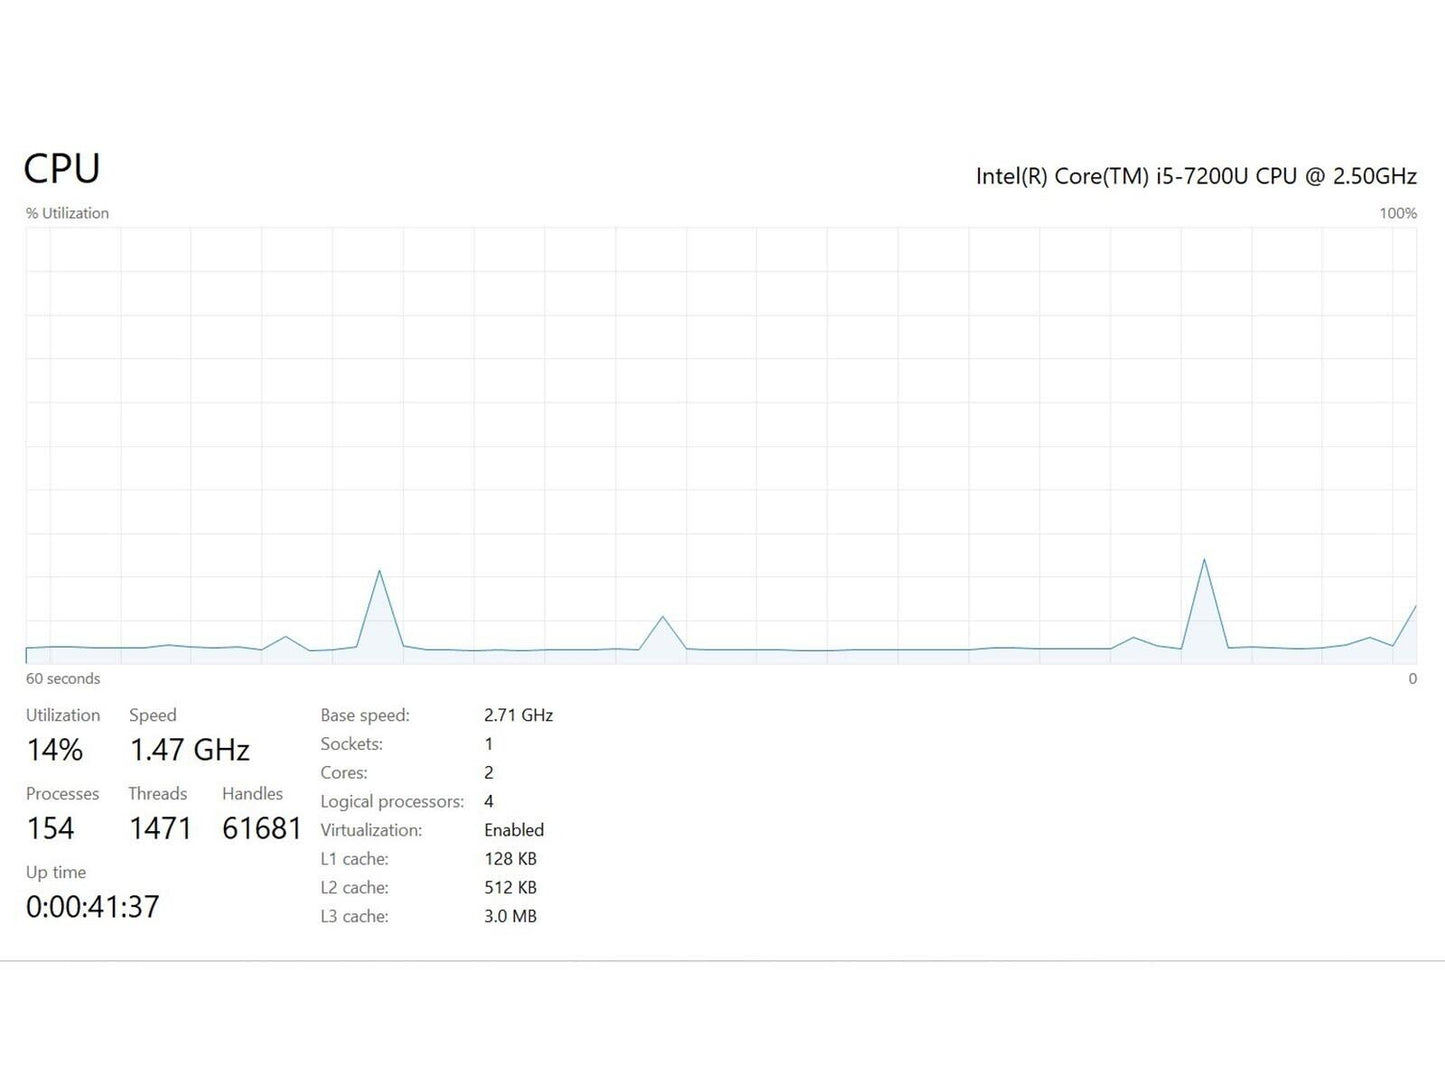Image resolution: width=1445 pixels, height=1084 pixels.
Task: Click the 128 KB L1 cache value
Action: (510, 859)
